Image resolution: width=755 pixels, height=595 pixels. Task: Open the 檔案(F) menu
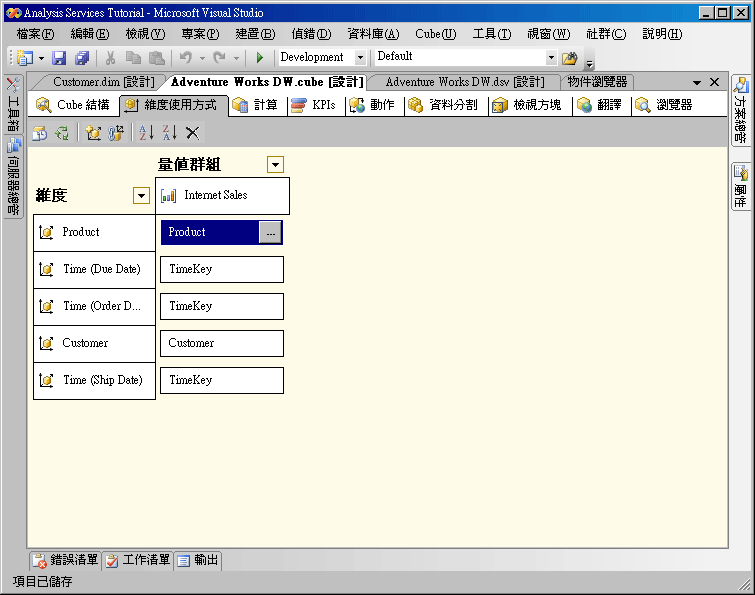tap(35, 34)
